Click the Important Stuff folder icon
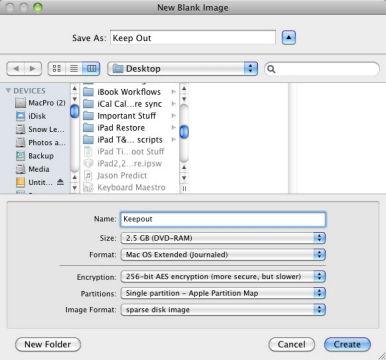This screenshot has height=360, width=386. [x=88, y=116]
